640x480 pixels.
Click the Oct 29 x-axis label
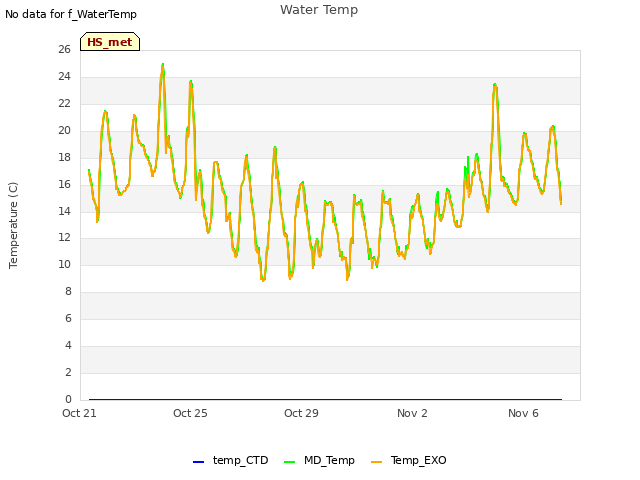click(x=301, y=413)
